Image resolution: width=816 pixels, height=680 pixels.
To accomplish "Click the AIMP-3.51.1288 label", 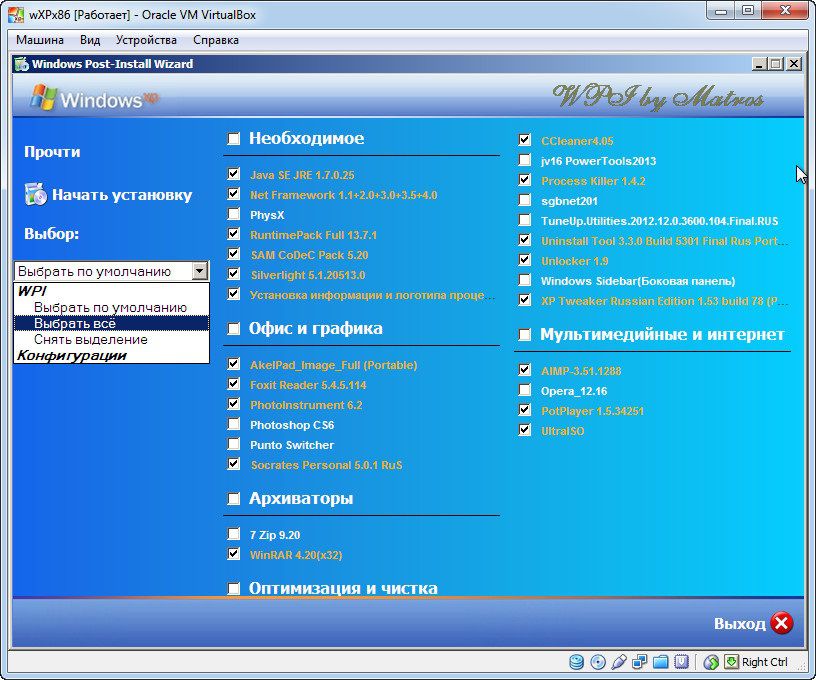I will tap(581, 371).
